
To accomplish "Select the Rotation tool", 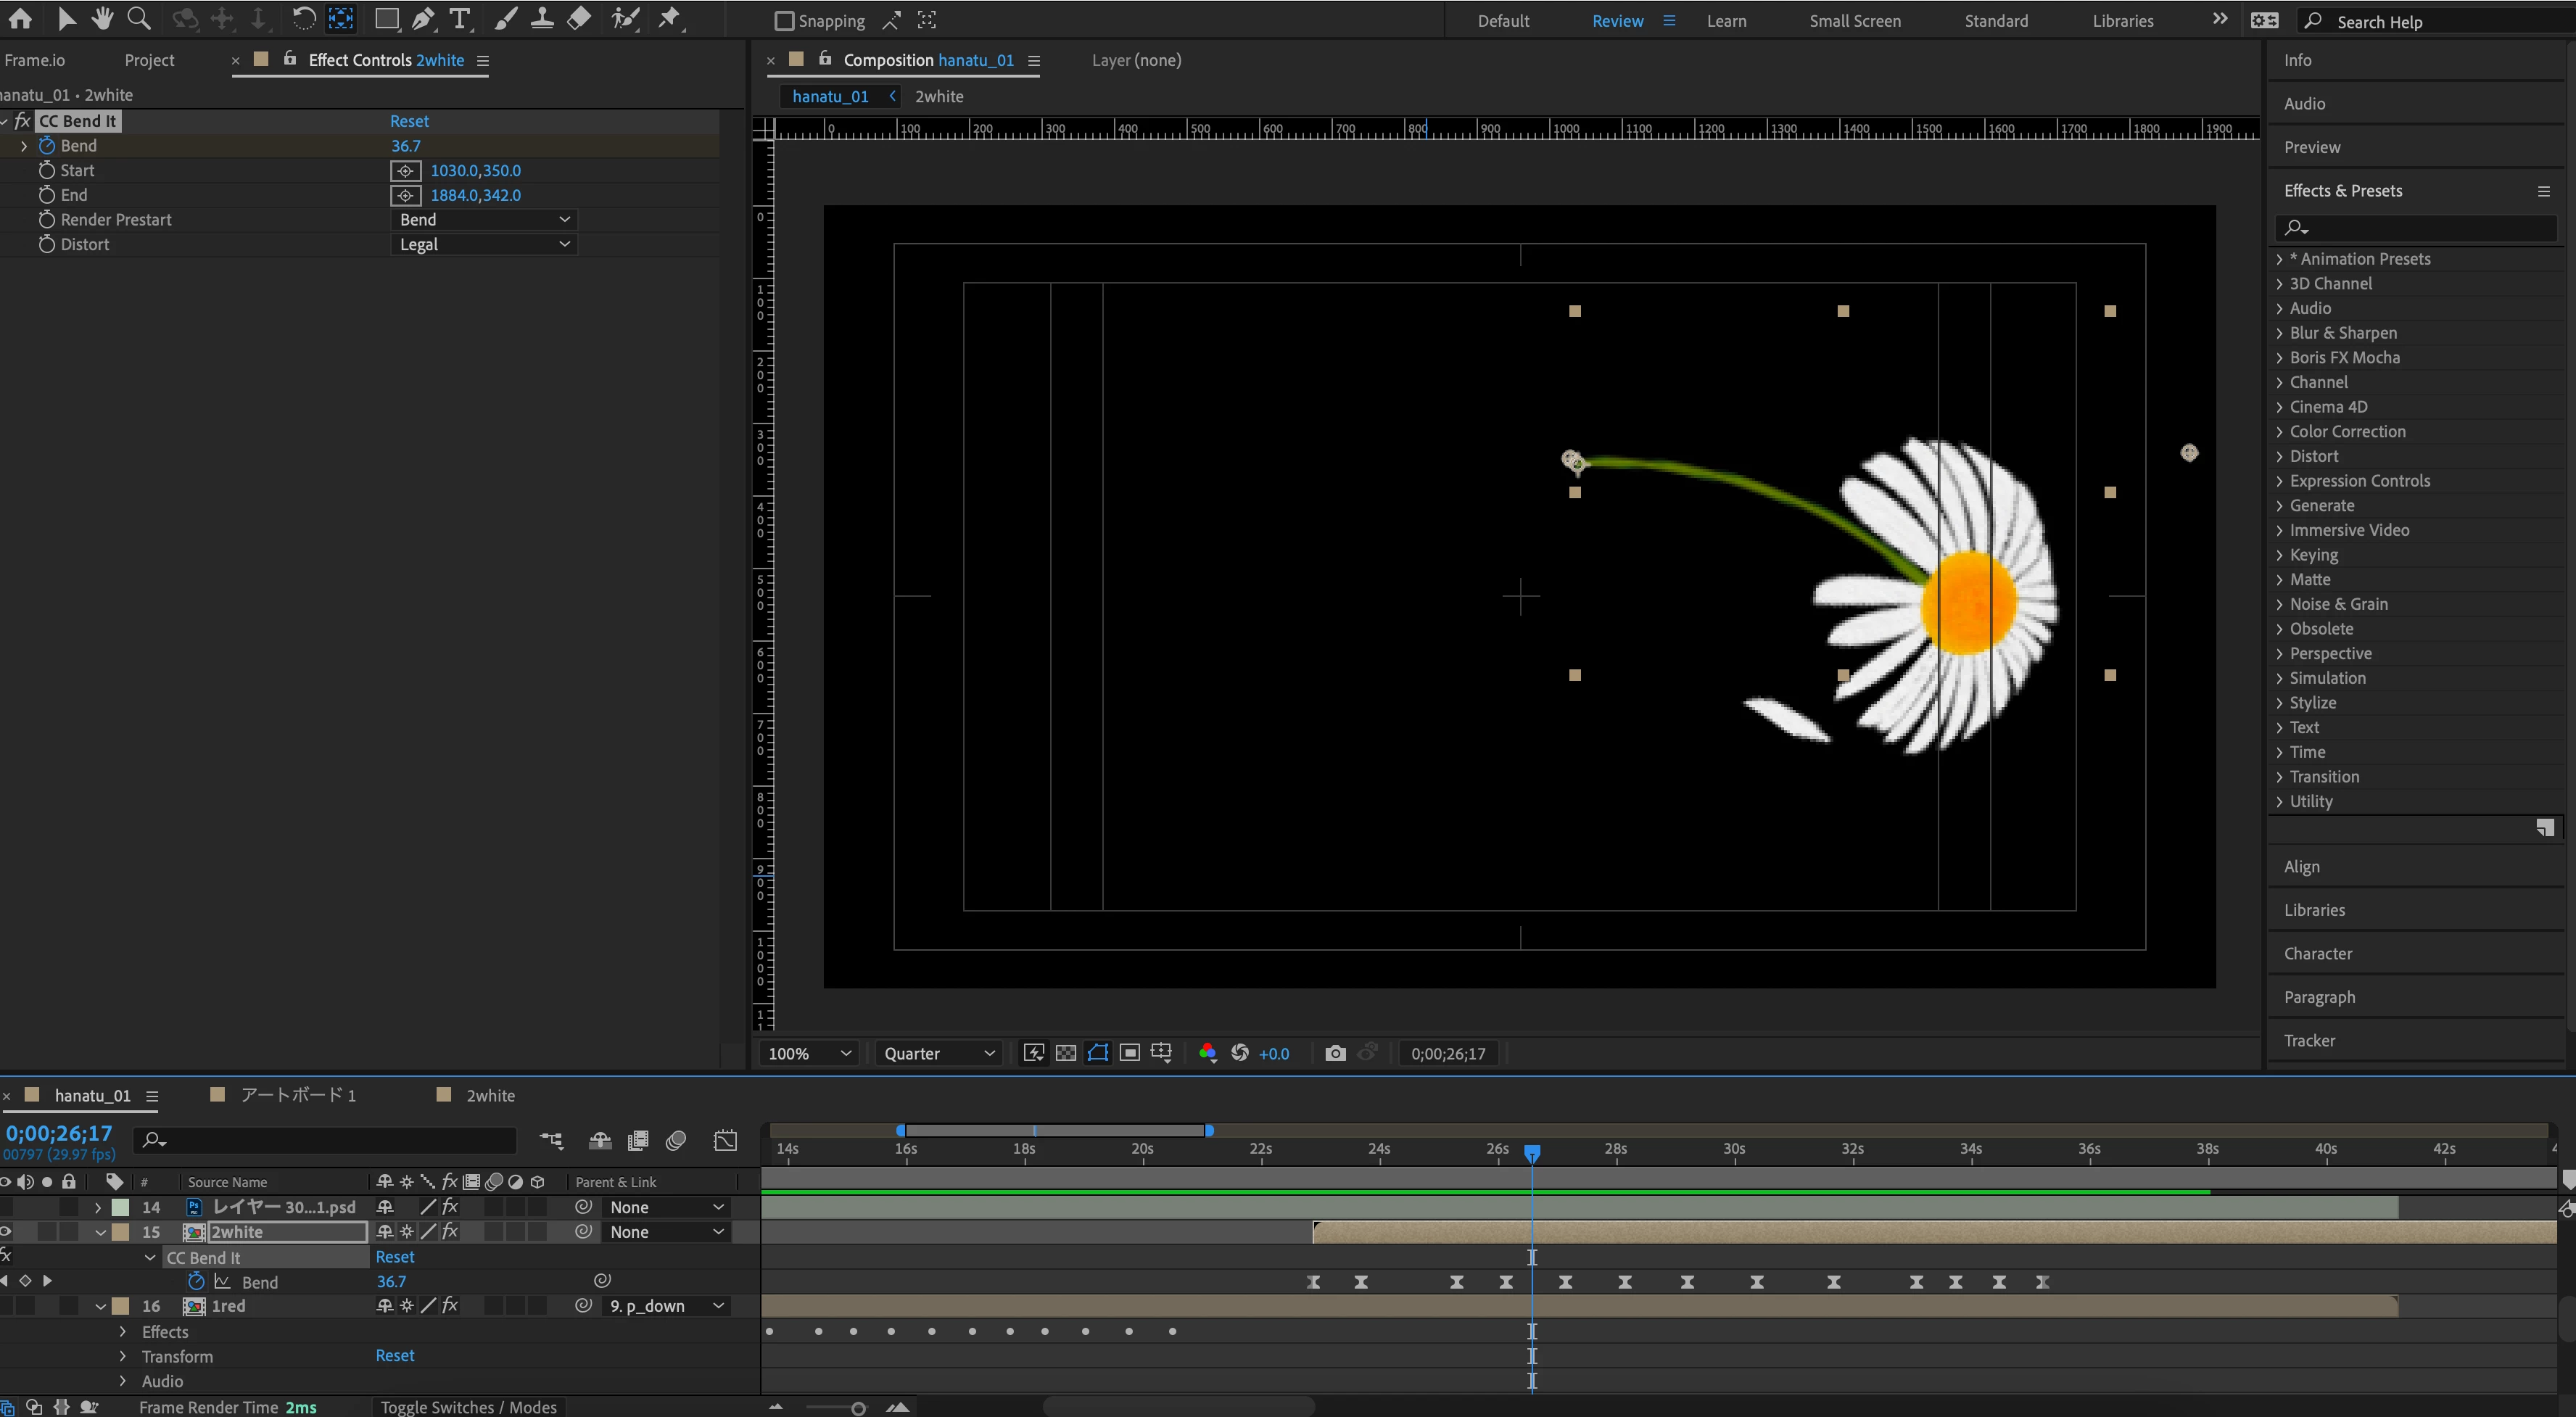I will (x=303, y=19).
